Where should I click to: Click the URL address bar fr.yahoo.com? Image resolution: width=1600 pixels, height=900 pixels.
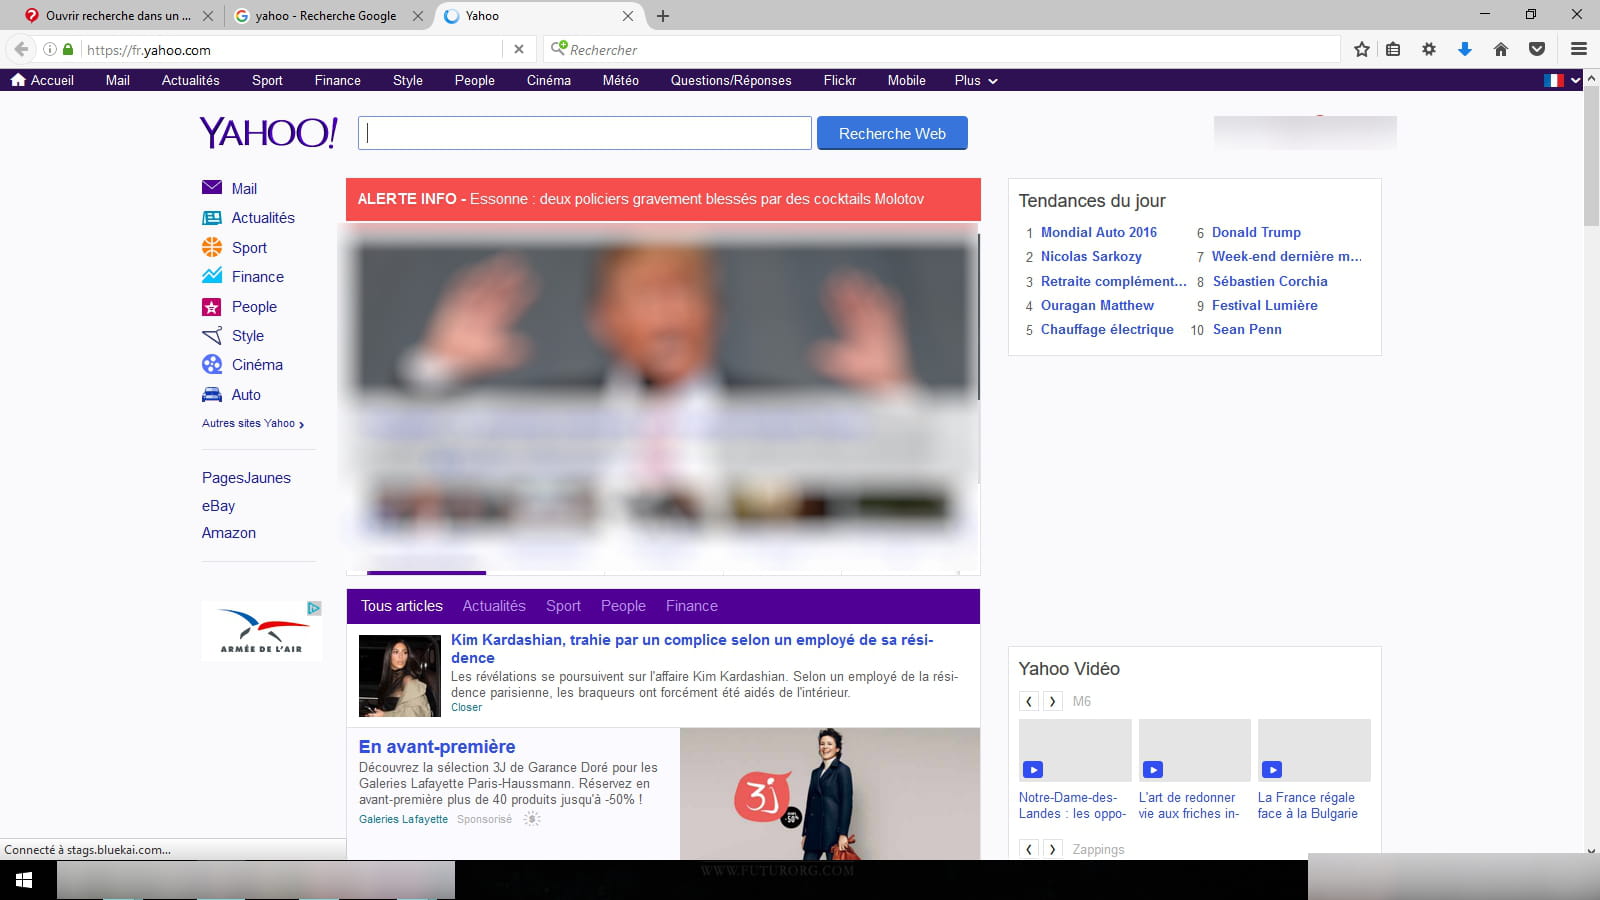pos(290,49)
